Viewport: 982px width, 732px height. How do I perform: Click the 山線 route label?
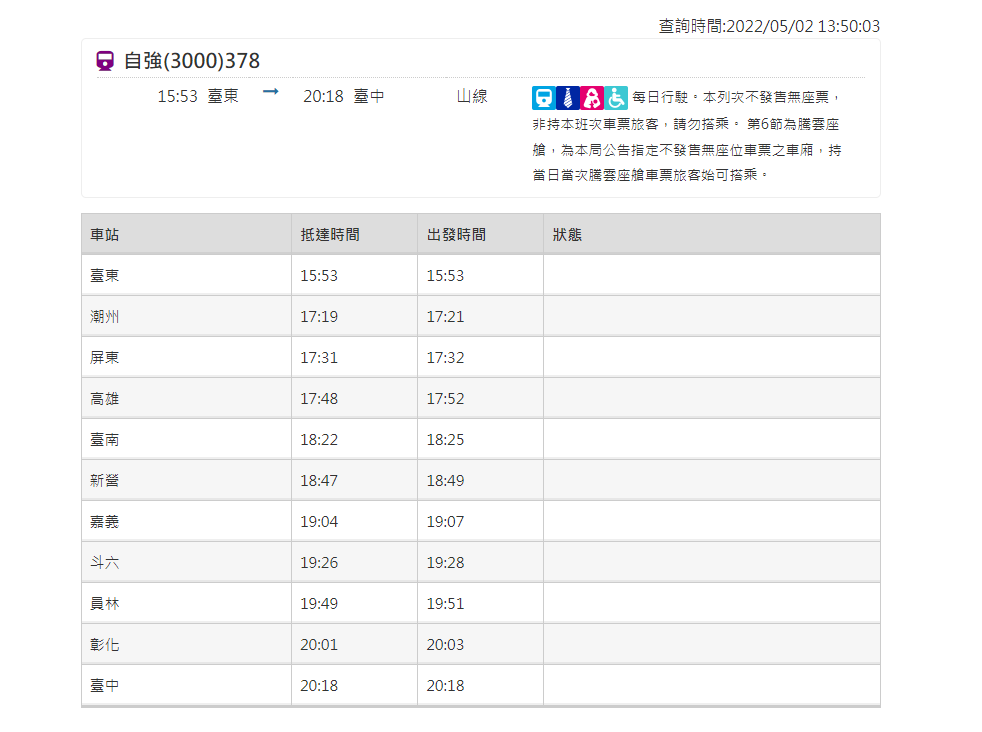tap(472, 96)
